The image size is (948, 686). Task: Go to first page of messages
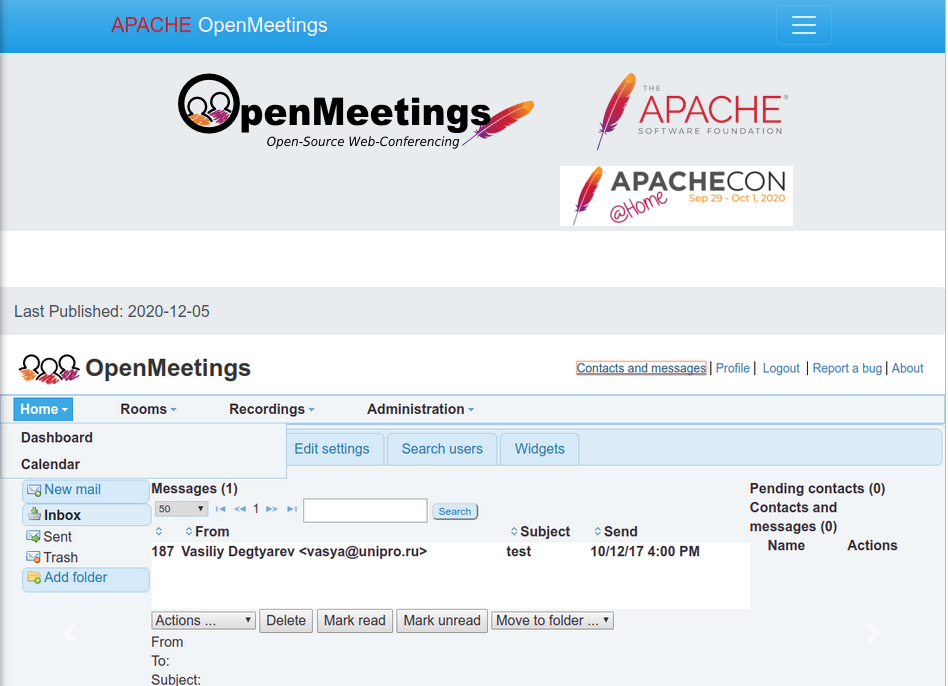(x=221, y=509)
